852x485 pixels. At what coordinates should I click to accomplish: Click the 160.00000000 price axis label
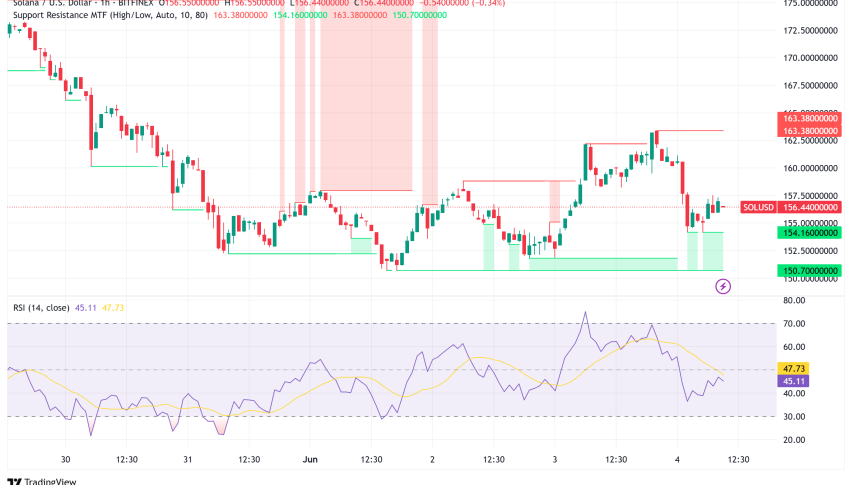coord(810,168)
